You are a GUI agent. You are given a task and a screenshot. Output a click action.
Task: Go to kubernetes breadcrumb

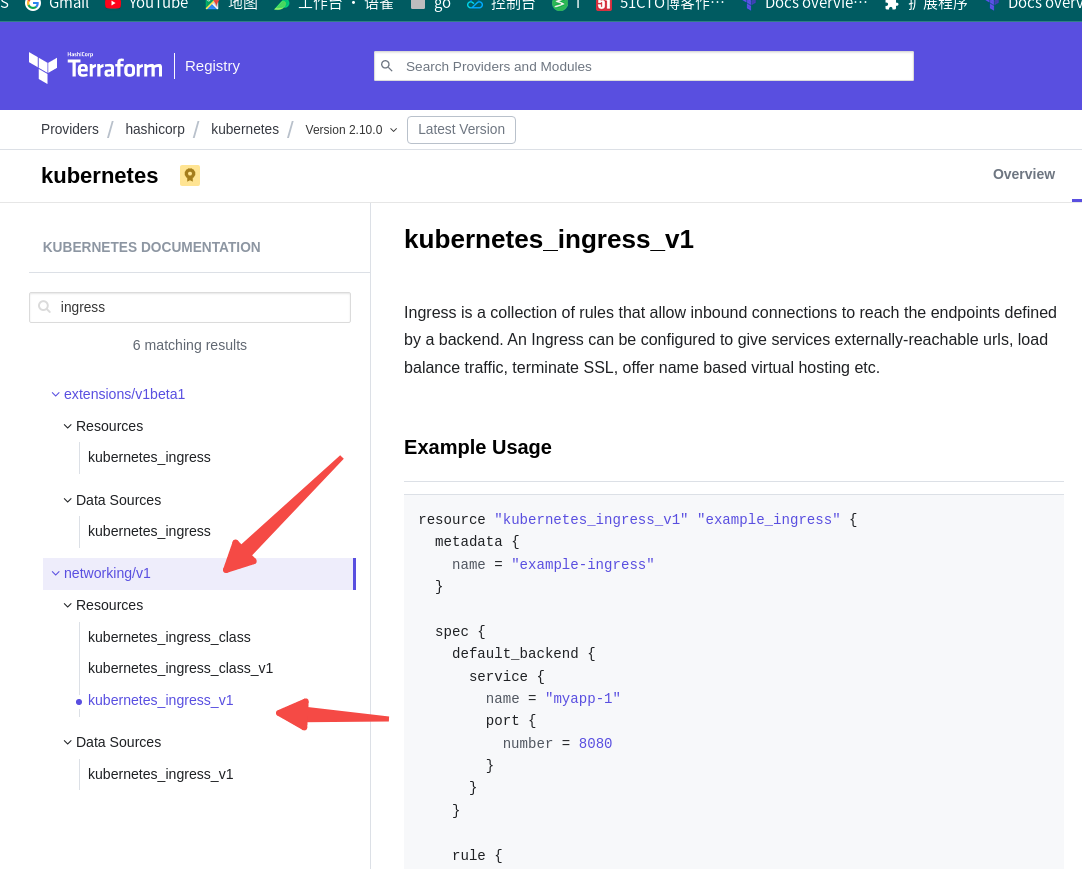[x=245, y=129]
